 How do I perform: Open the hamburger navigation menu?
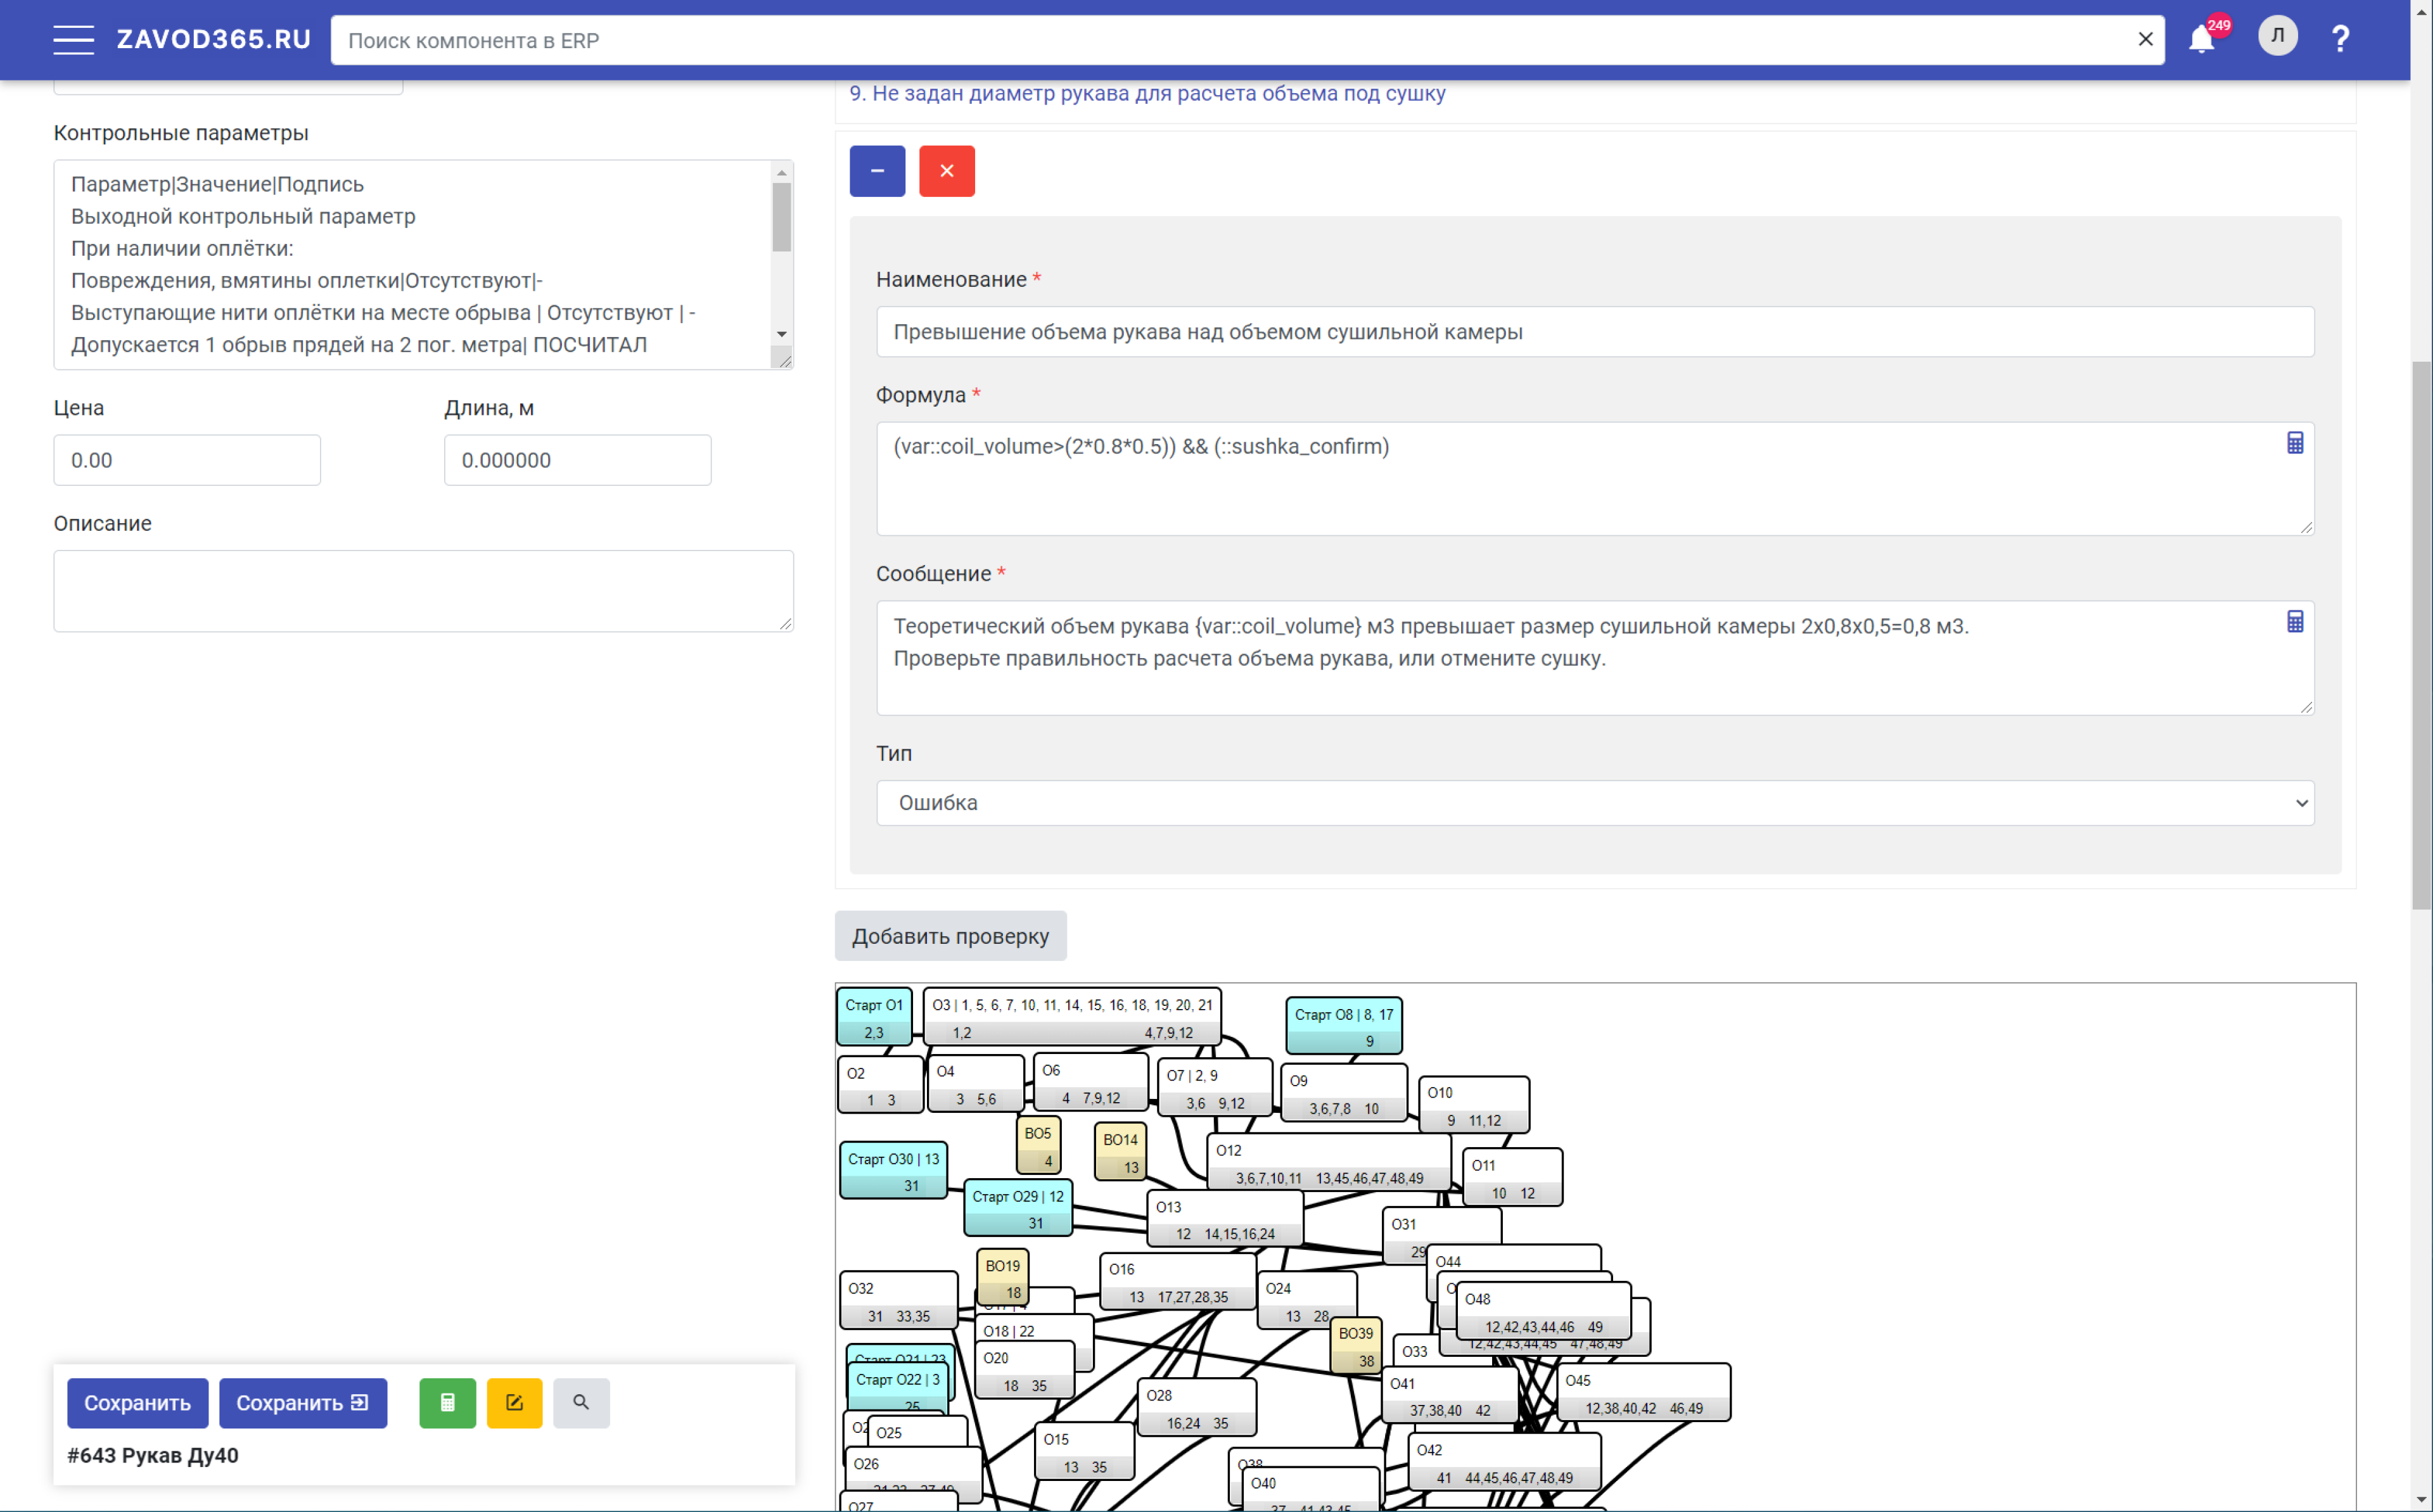coord(73,40)
